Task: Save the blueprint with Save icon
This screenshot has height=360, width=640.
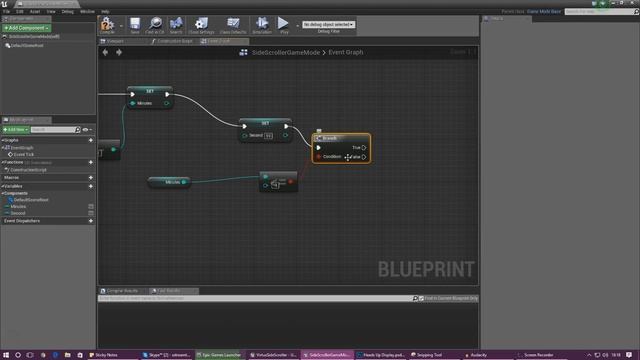Action: click(x=135, y=25)
